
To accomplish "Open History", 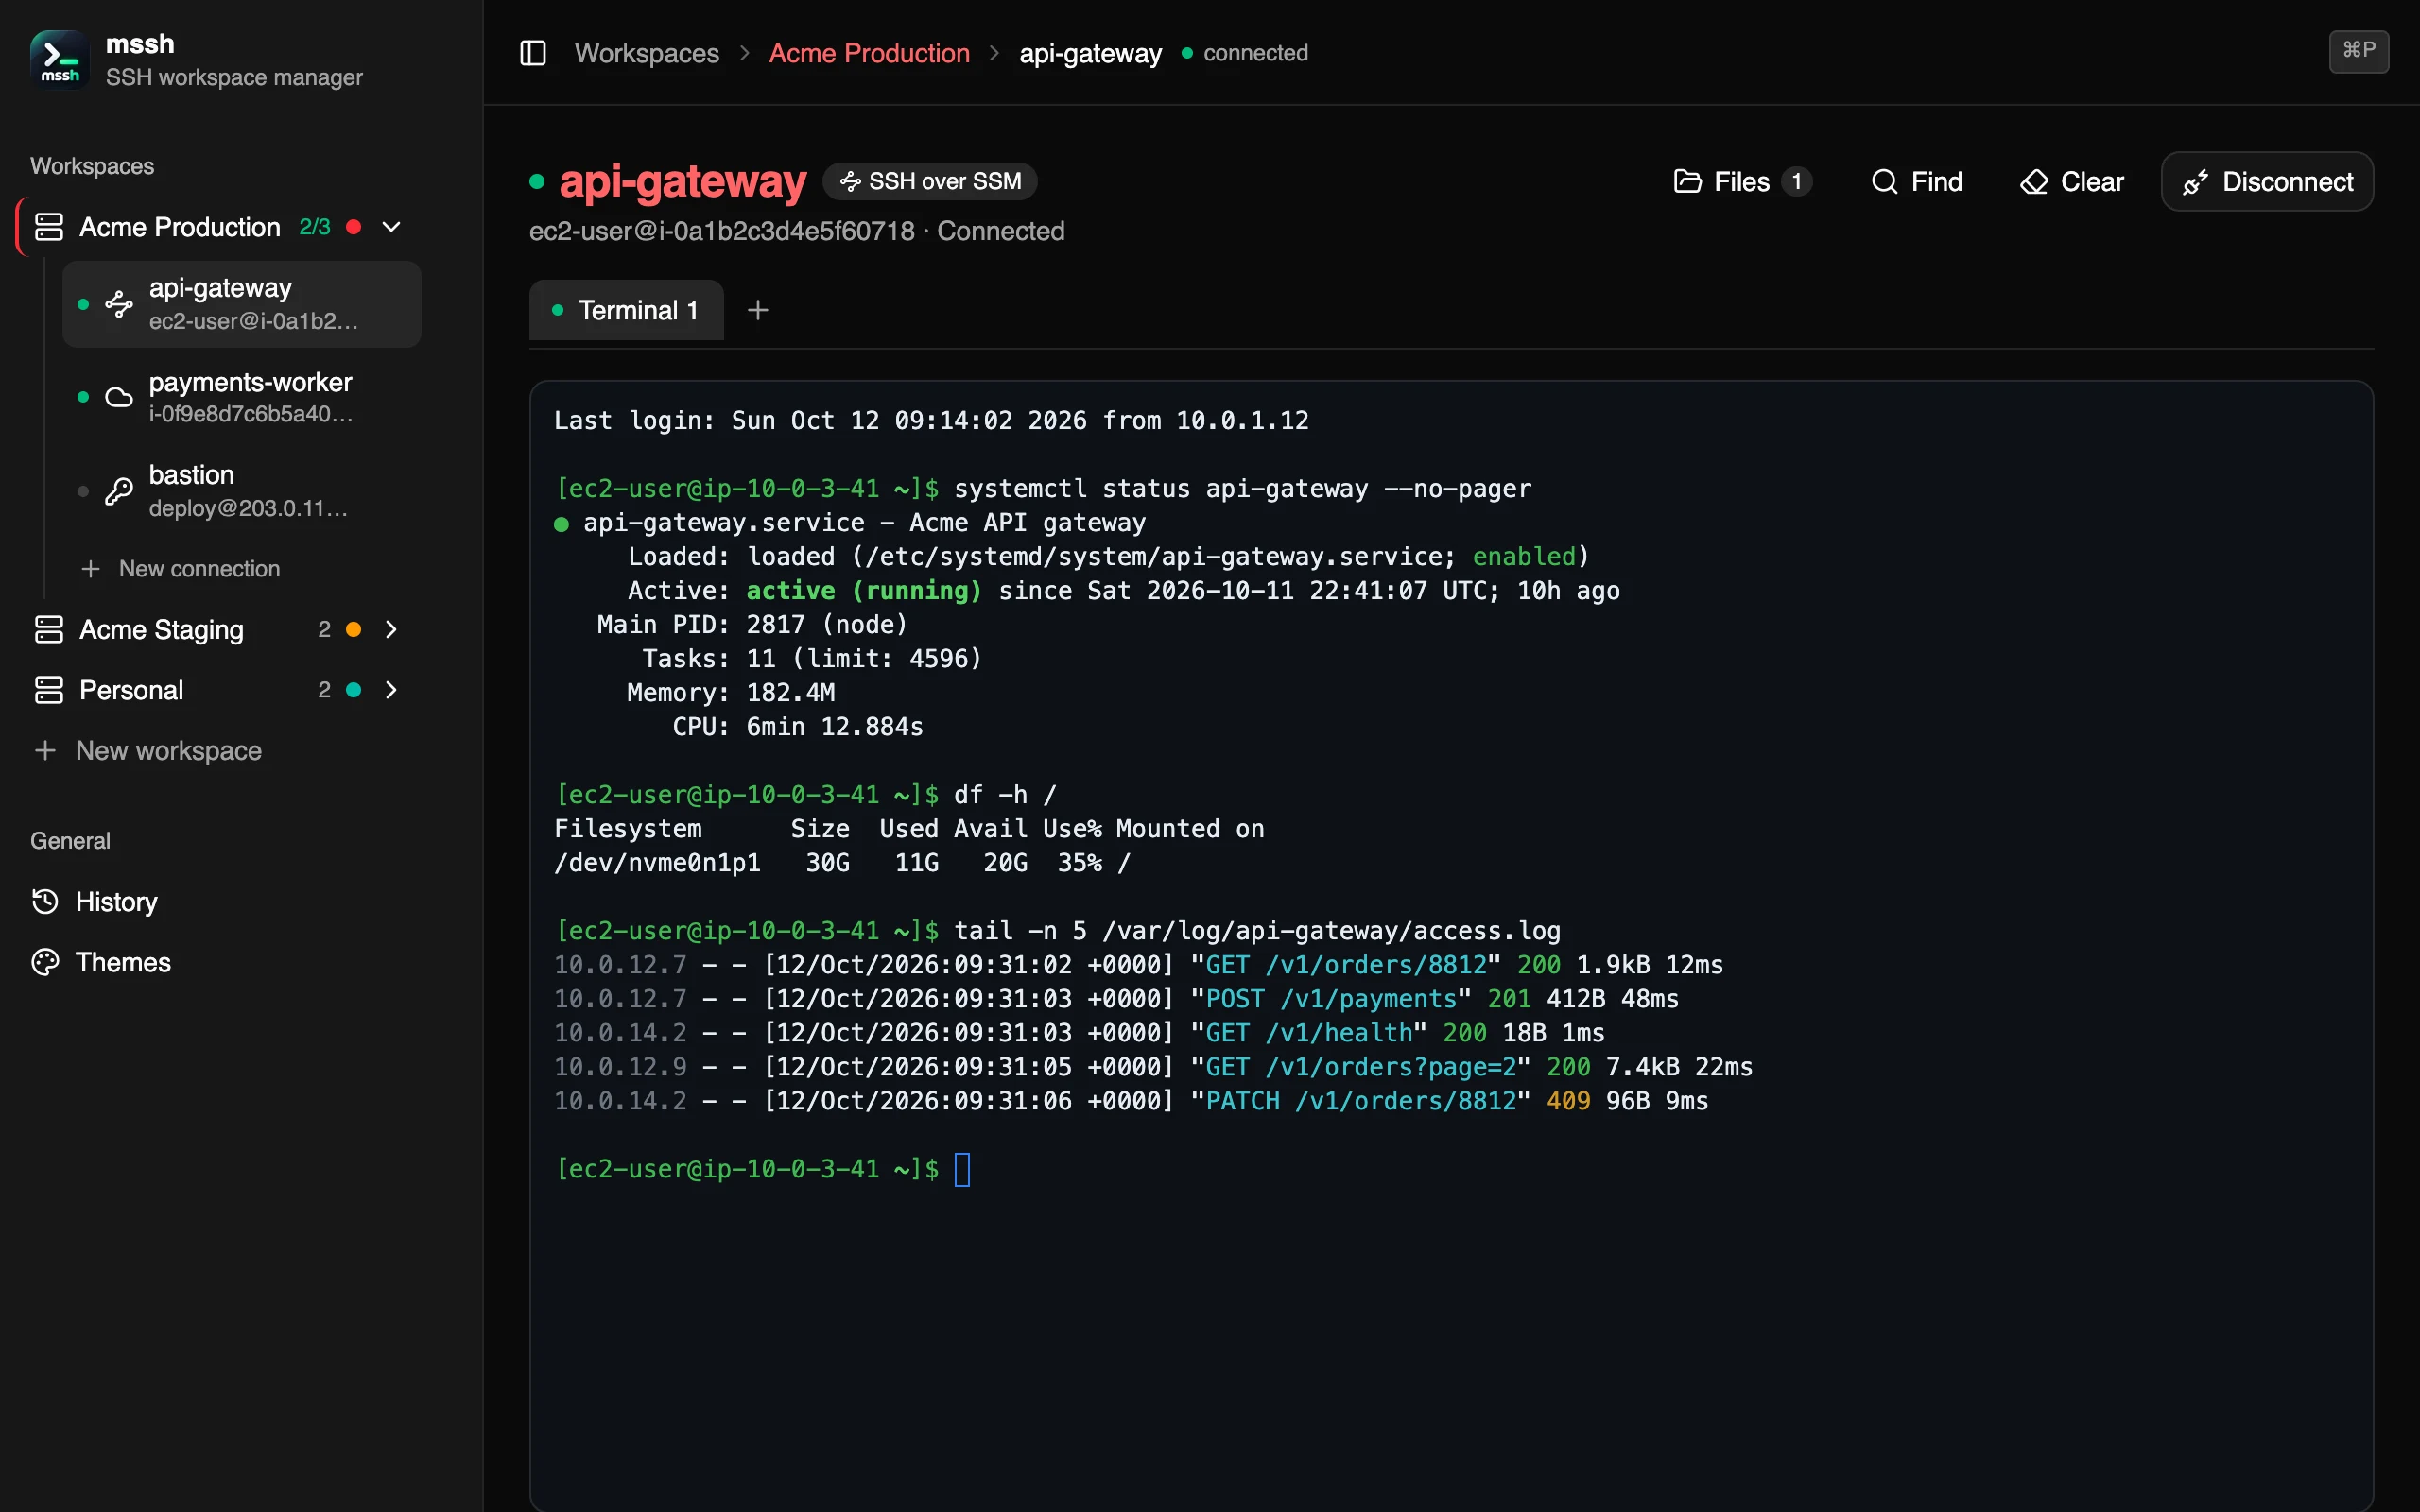I will point(95,901).
